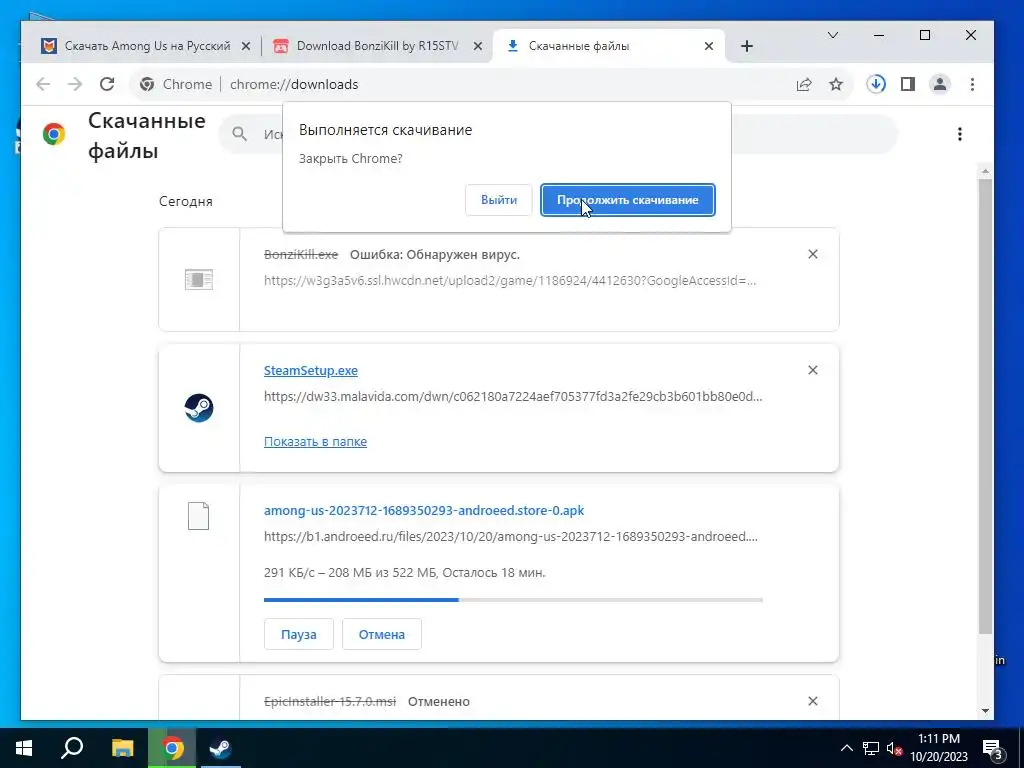Remove BonziKill.exe entry from list
The height and width of the screenshot is (768, 1024).
tap(812, 254)
